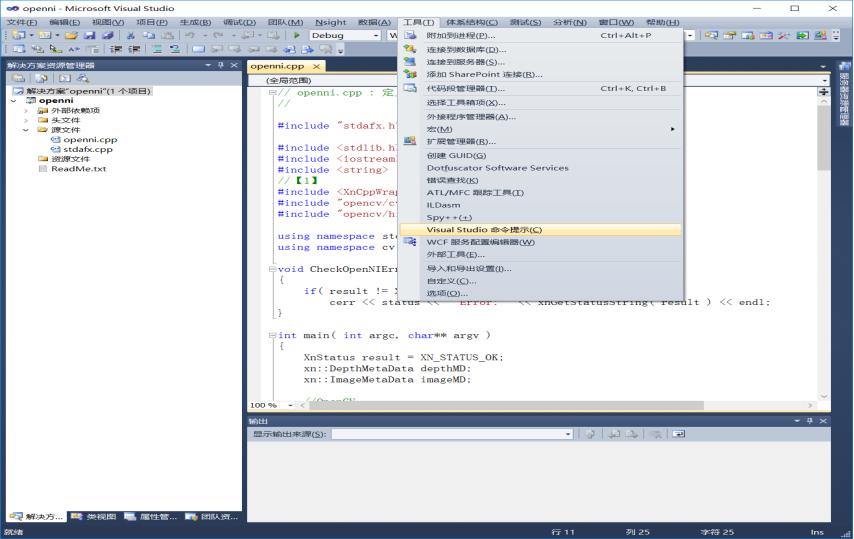Click the decrease indent toolbar icon
The image size is (854, 539).
tap(115, 49)
